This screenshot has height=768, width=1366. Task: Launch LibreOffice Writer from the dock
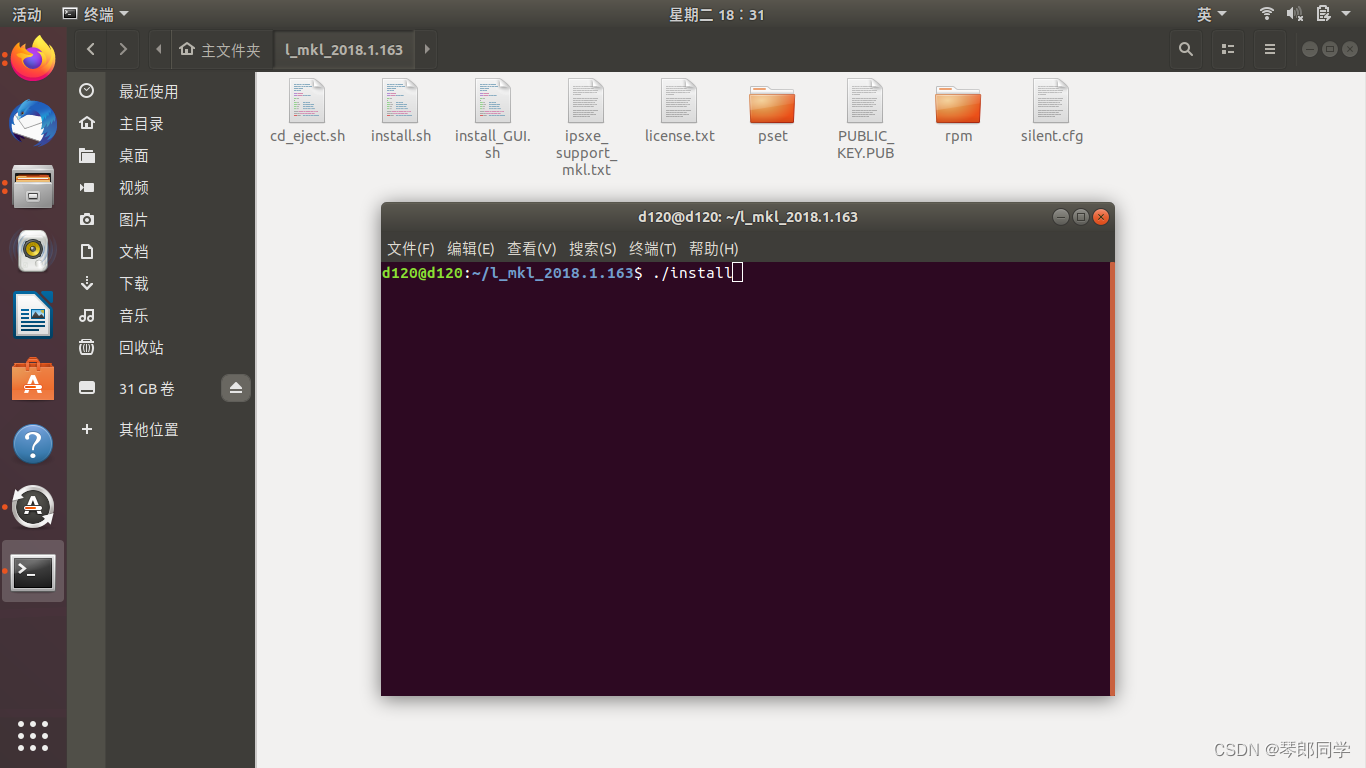[x=33, y=316]
